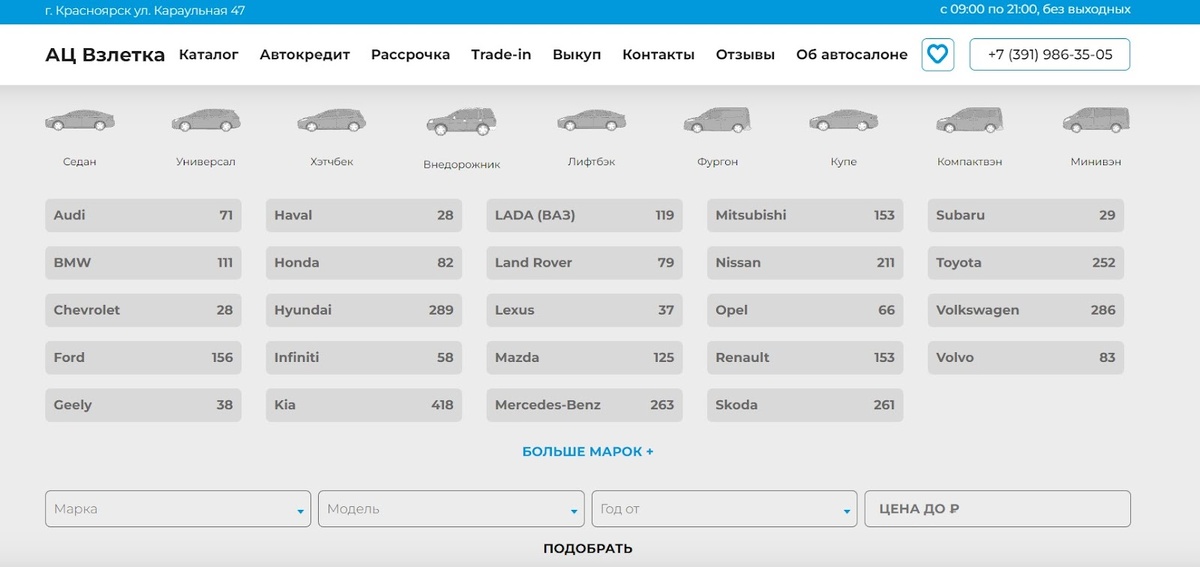Screen dimensions: 1200x567
Task: Choose the Opel brand button
Action: (805, 310)
